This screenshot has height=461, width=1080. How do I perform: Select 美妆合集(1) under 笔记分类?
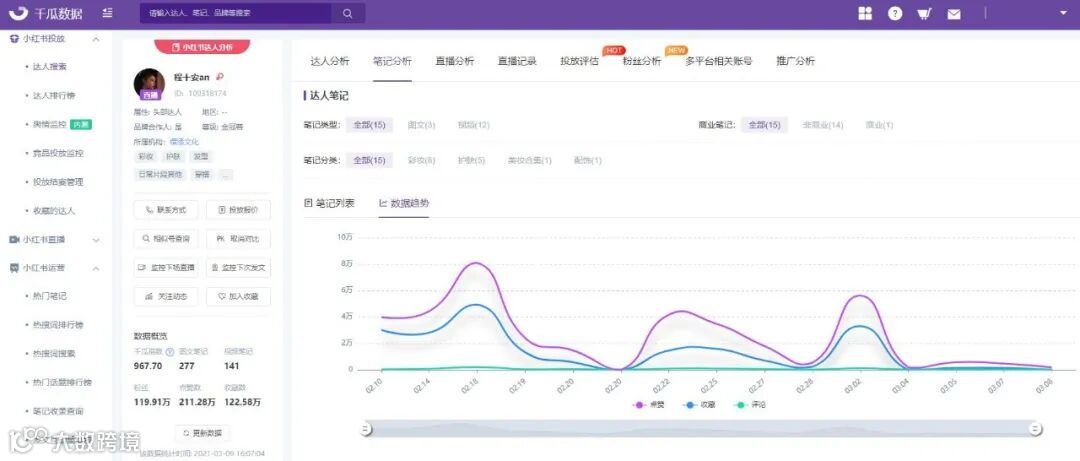(x=530, y=160)
